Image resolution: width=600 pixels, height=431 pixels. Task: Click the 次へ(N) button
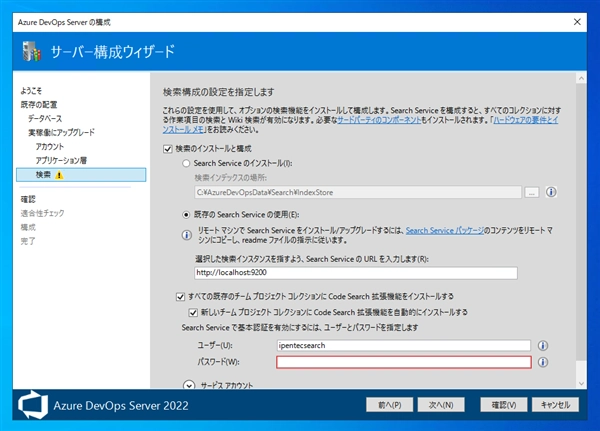(441, 405)
